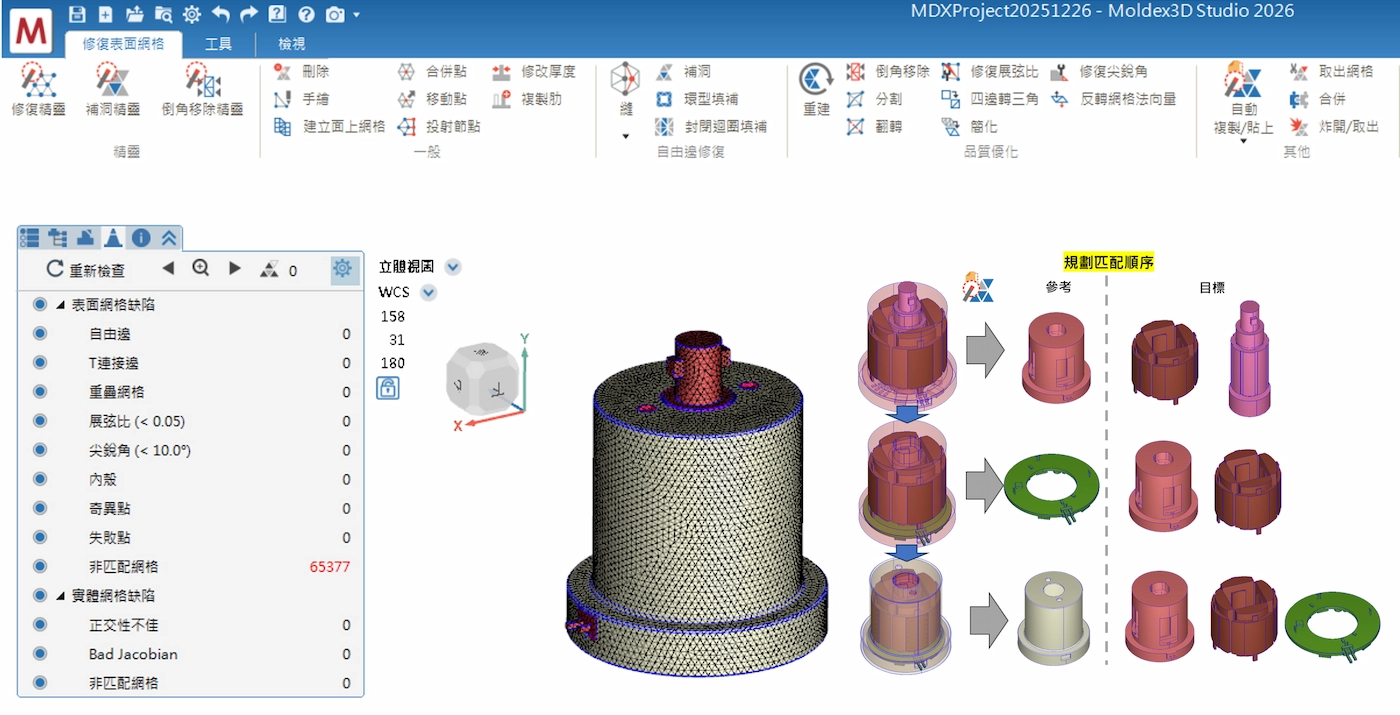Open the 立體視圖 view dropdown
The height and width of the screenshot is (715, 1400).
453,267
